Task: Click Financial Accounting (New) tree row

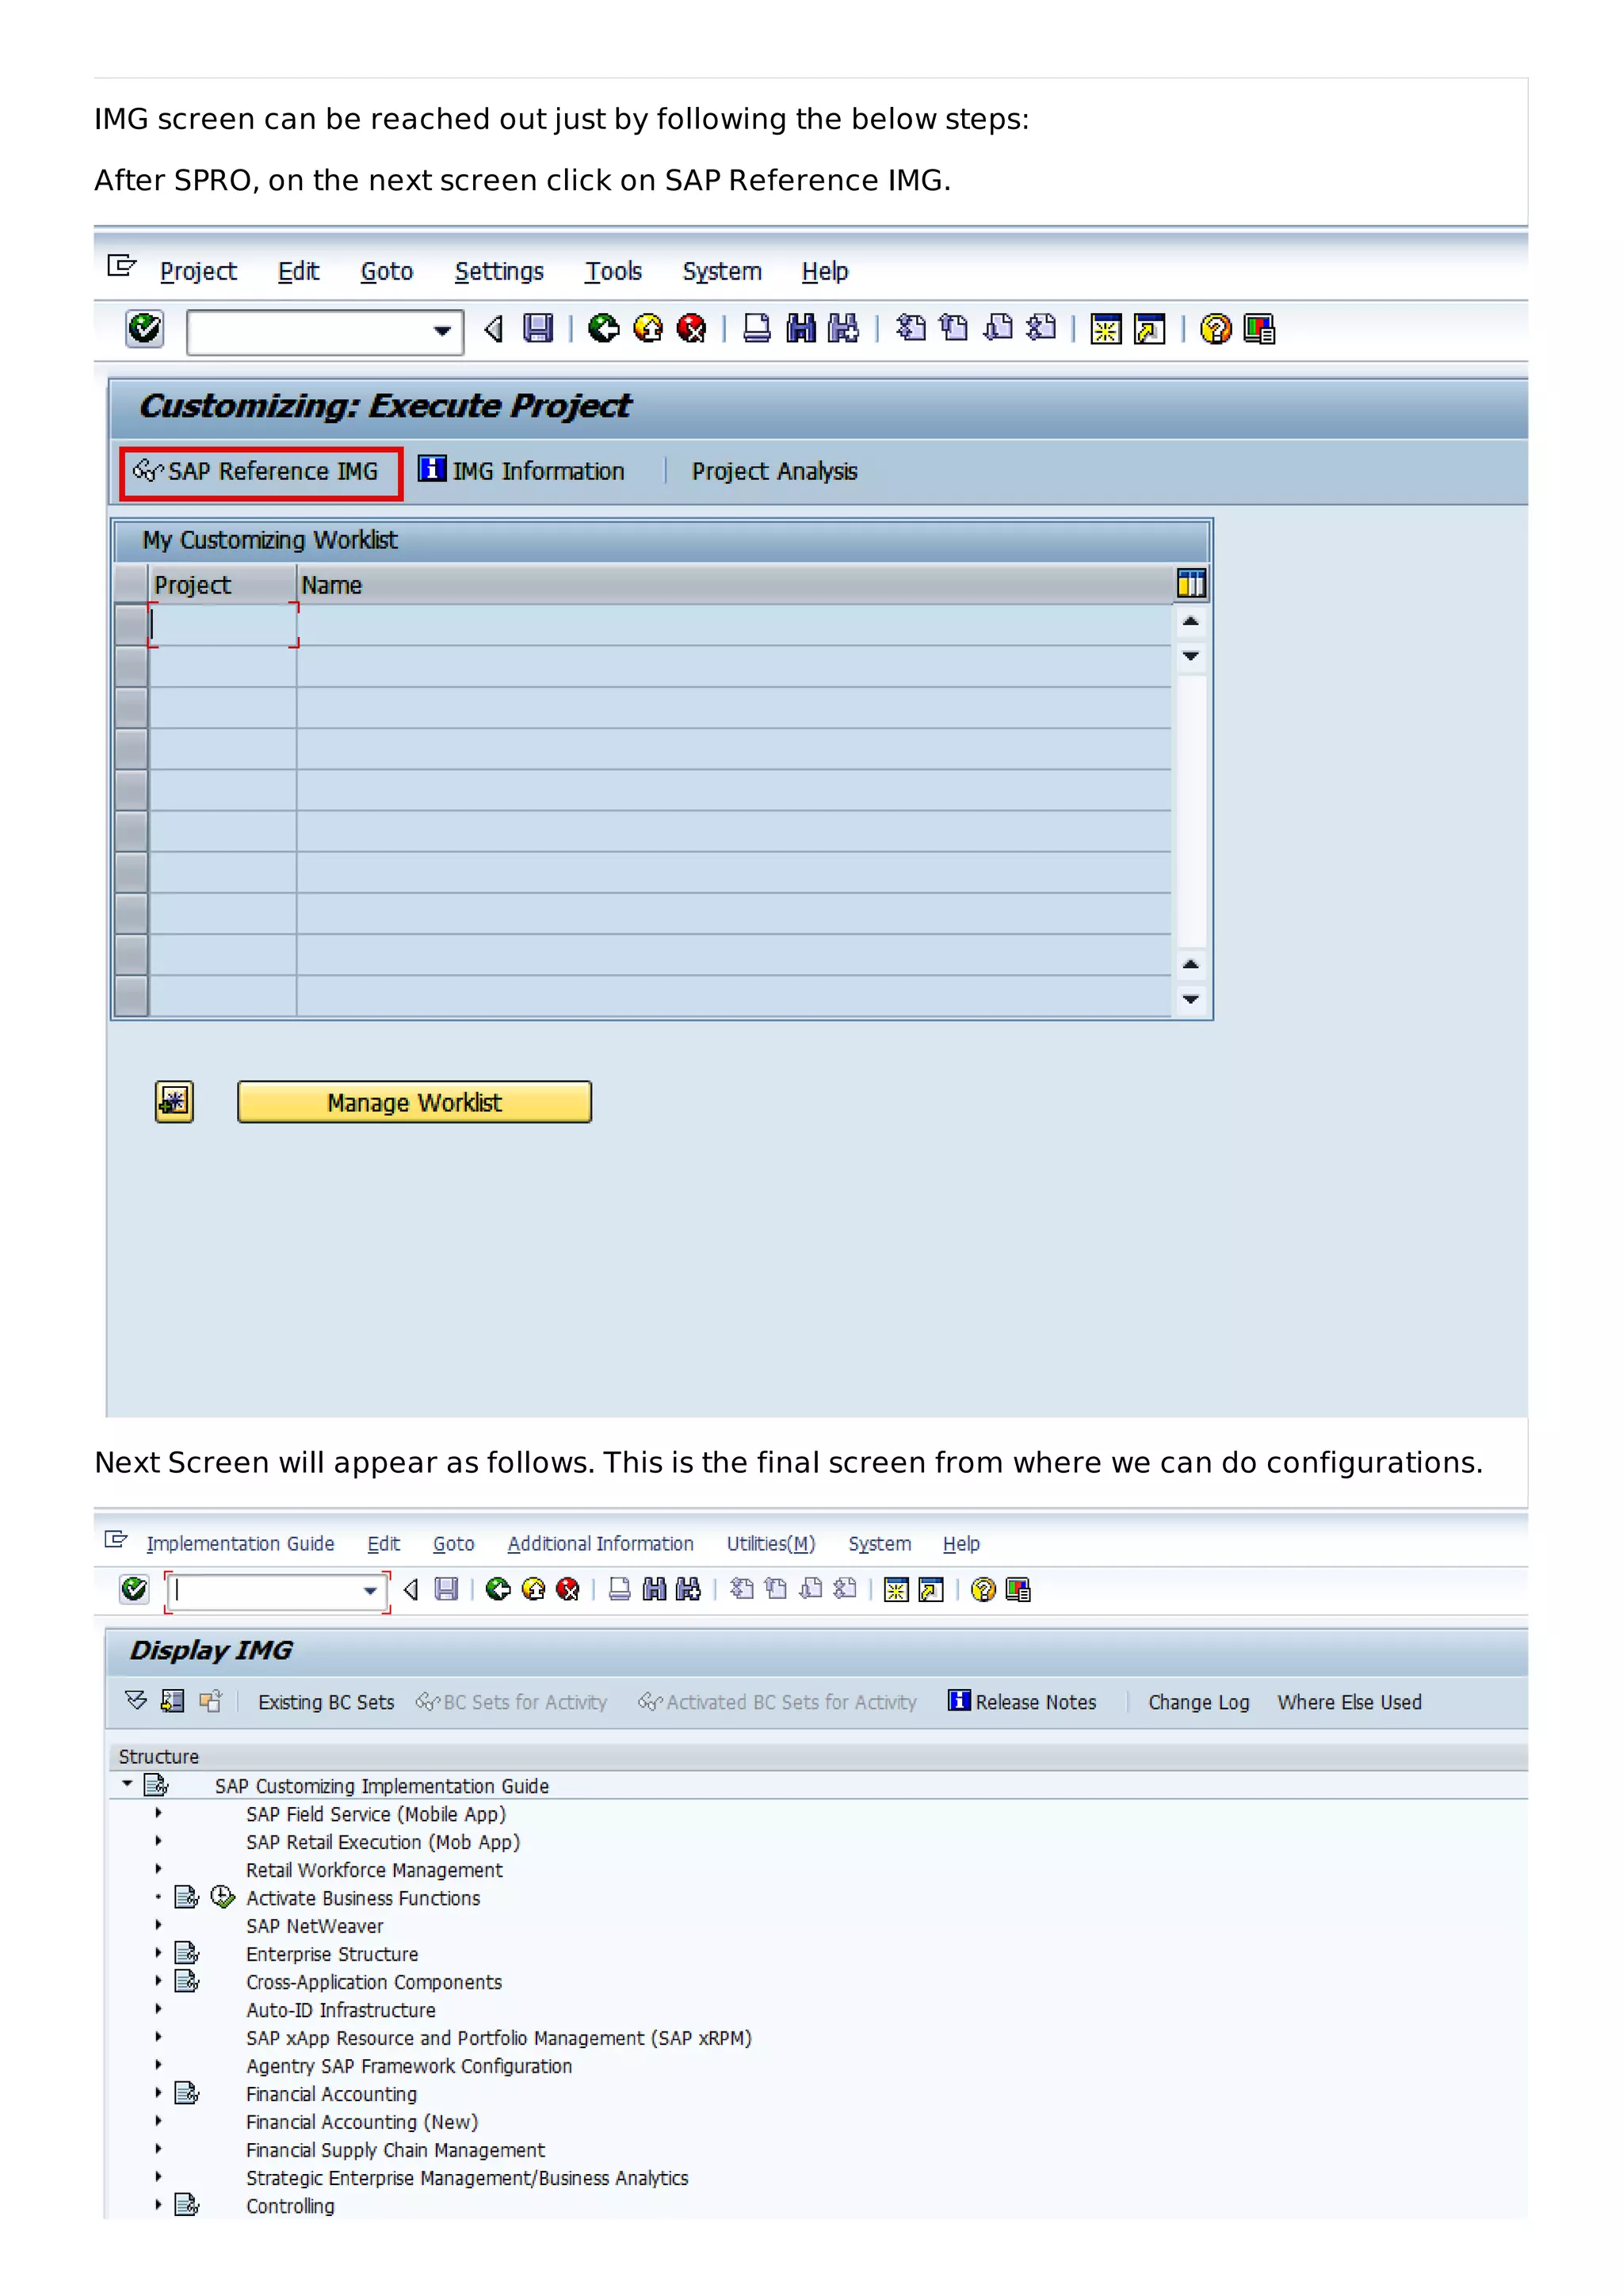Action: tap(362, 2122)
